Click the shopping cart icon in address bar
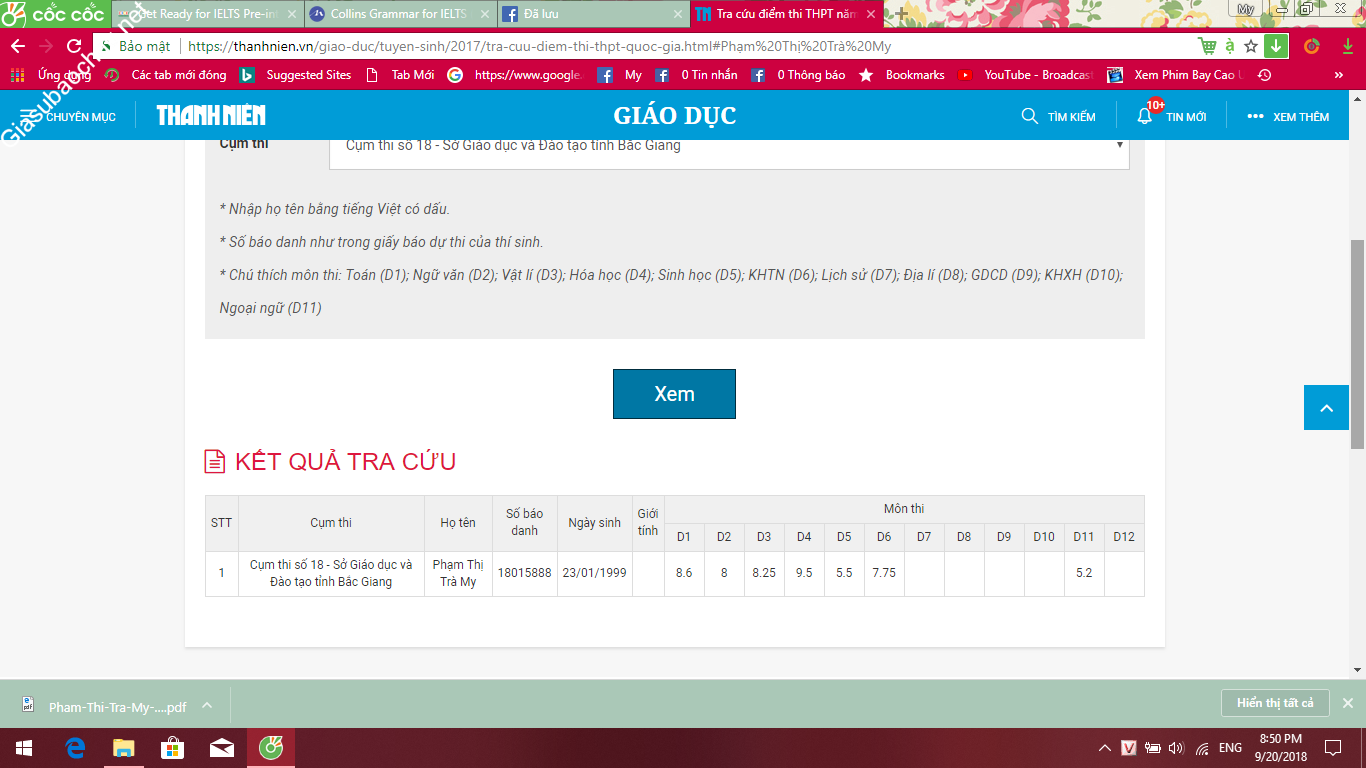 coord(1208,46)
